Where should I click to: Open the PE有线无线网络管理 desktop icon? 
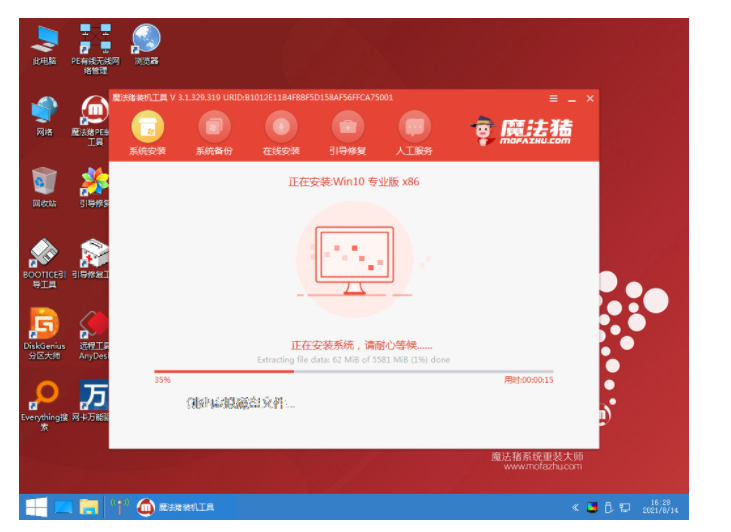tap(95, 49)
